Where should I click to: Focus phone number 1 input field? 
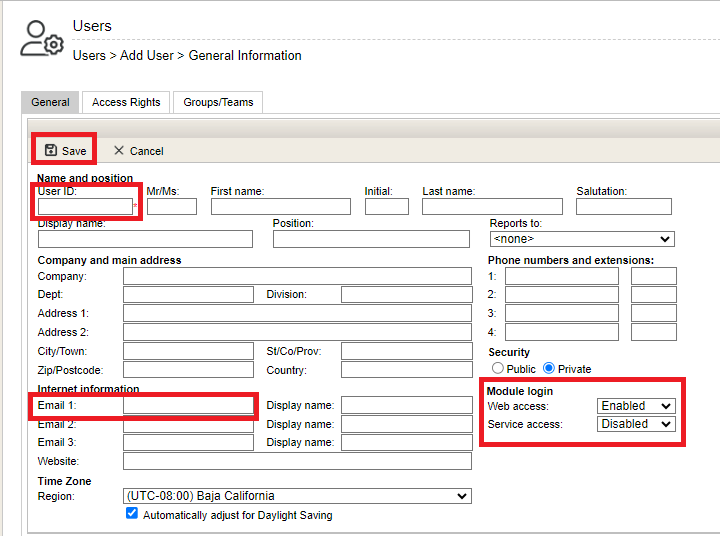(562, 276)
